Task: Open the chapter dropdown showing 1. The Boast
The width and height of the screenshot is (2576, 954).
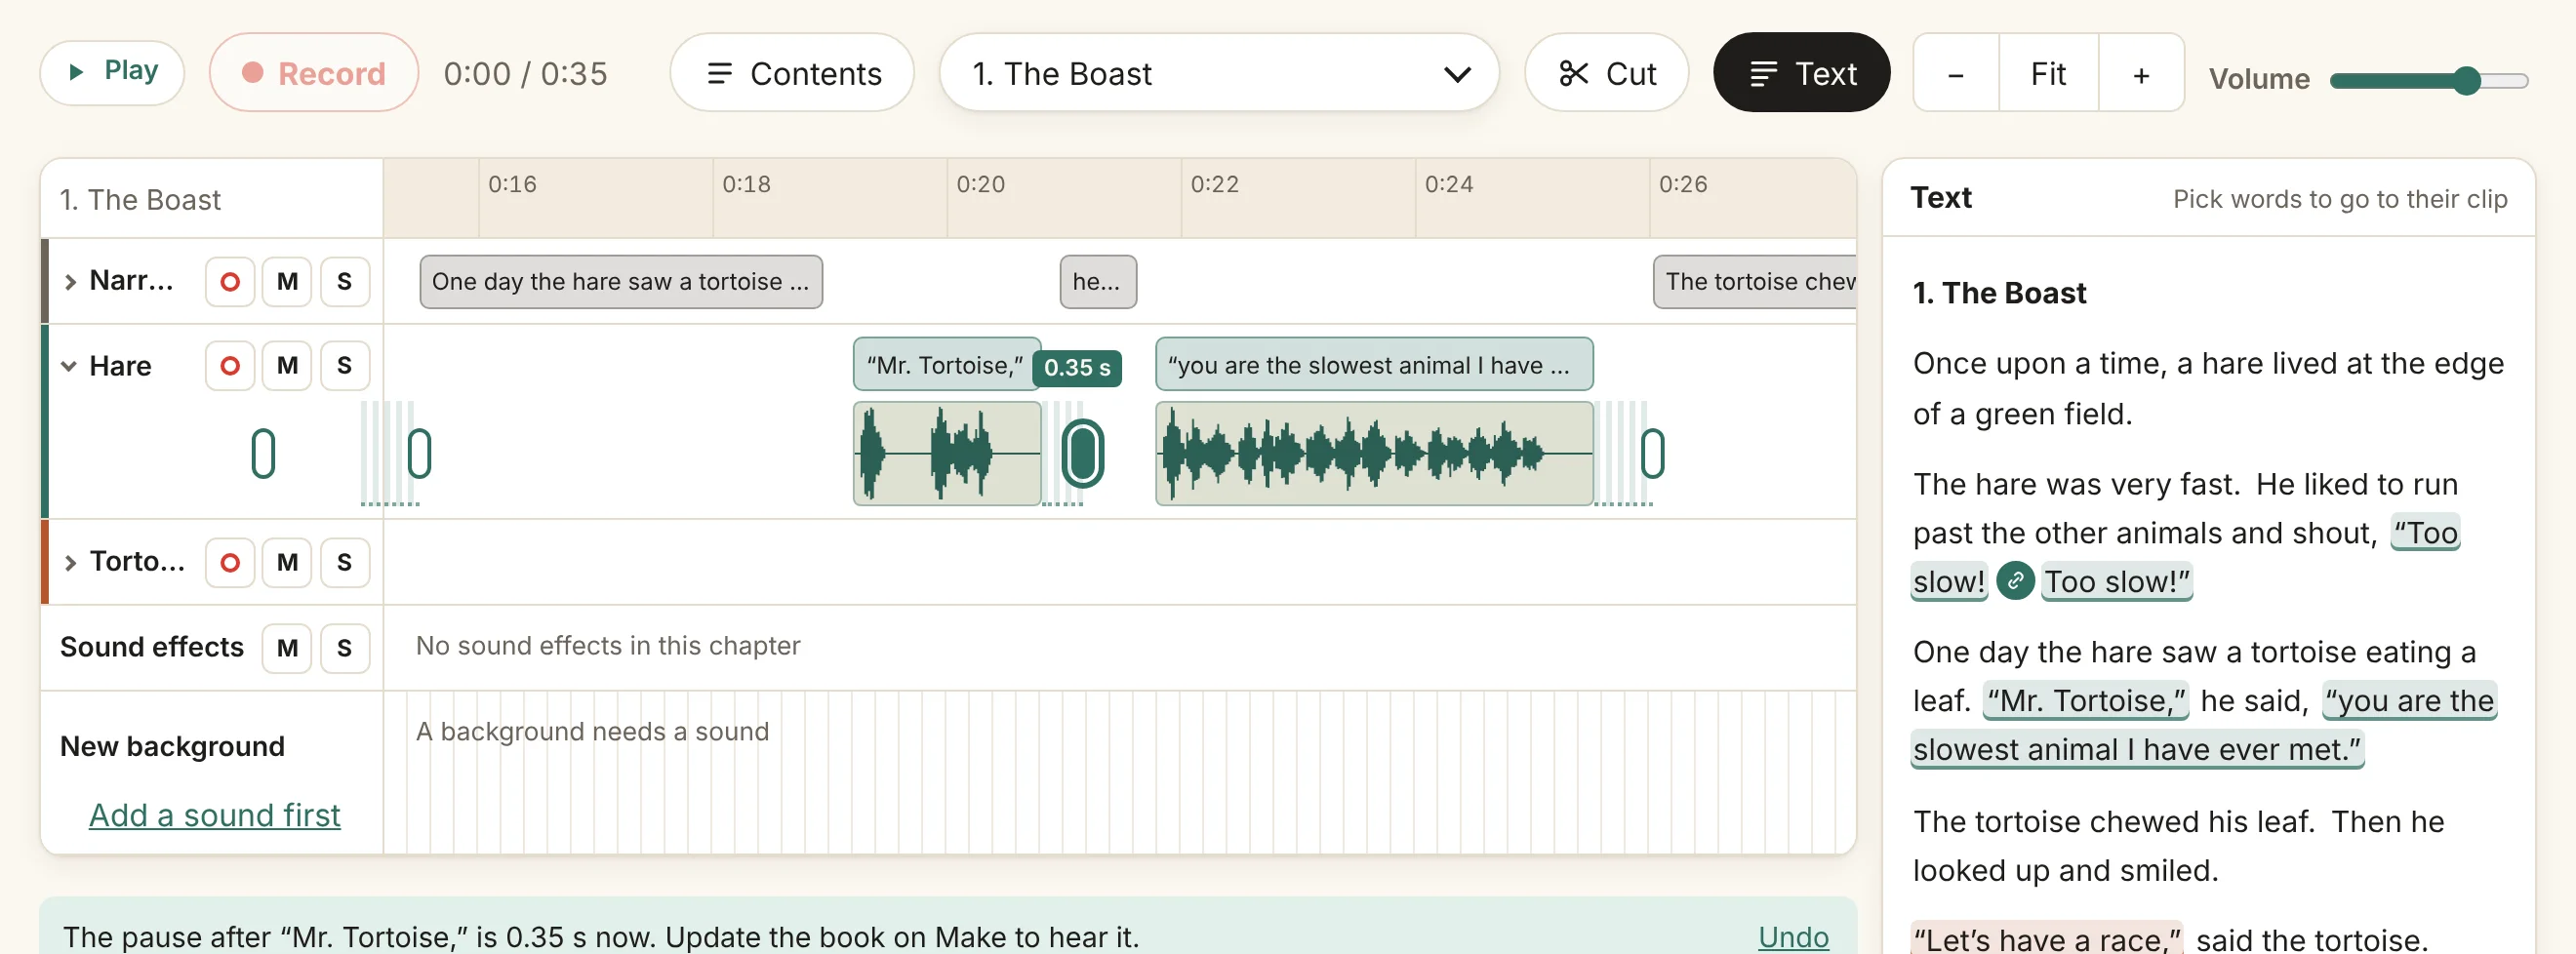Action: click(x=1219, y=72)
